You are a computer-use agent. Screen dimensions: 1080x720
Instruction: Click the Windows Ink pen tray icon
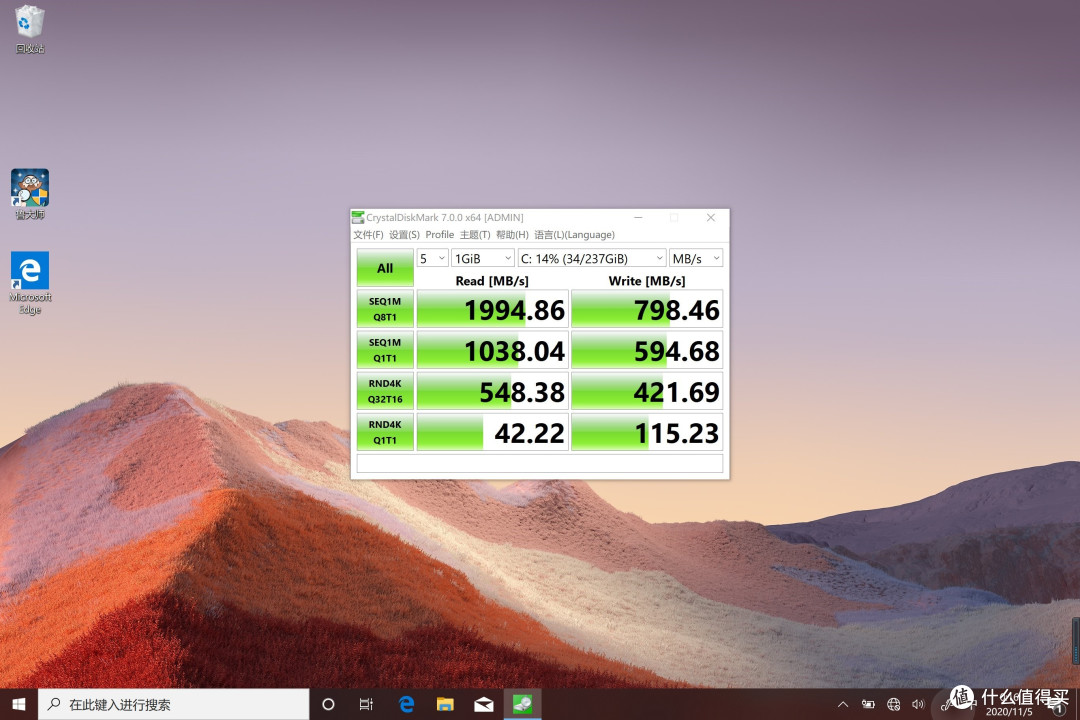point(948,704)
